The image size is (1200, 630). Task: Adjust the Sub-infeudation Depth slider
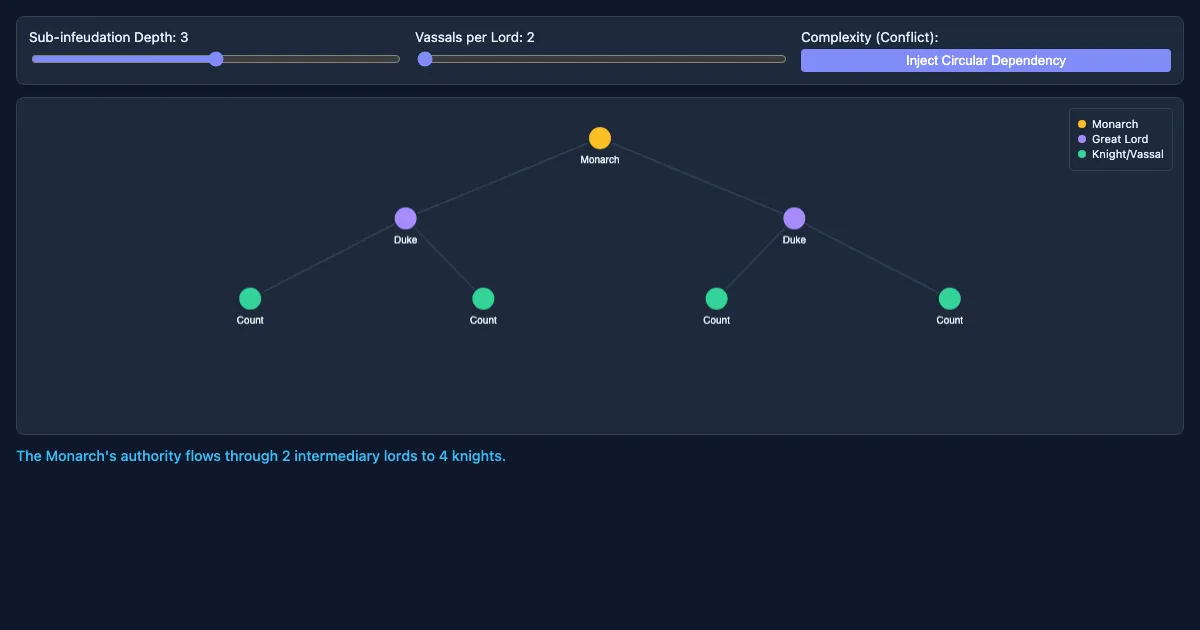click(215, 59)
